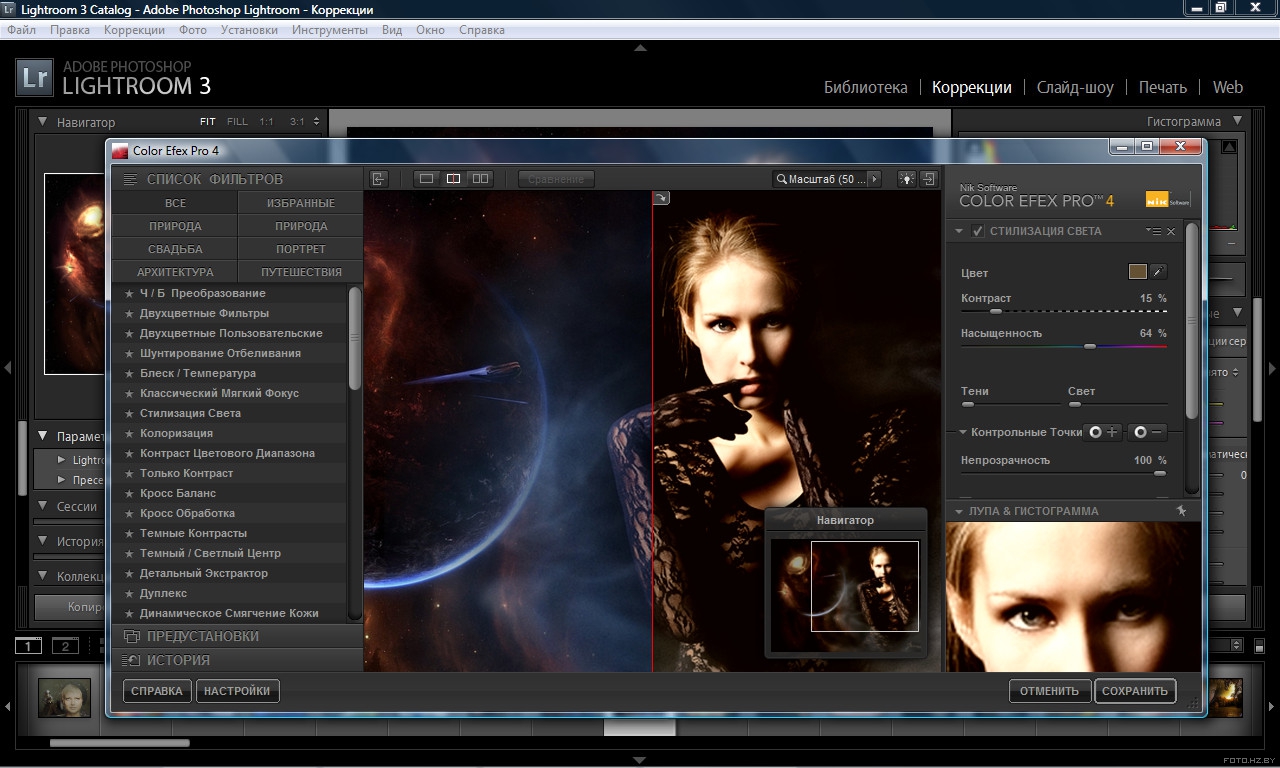Viewport: 1280px width, 768px height.
Task: Hide the right adjustments panel icon
Action: point(929,179)
